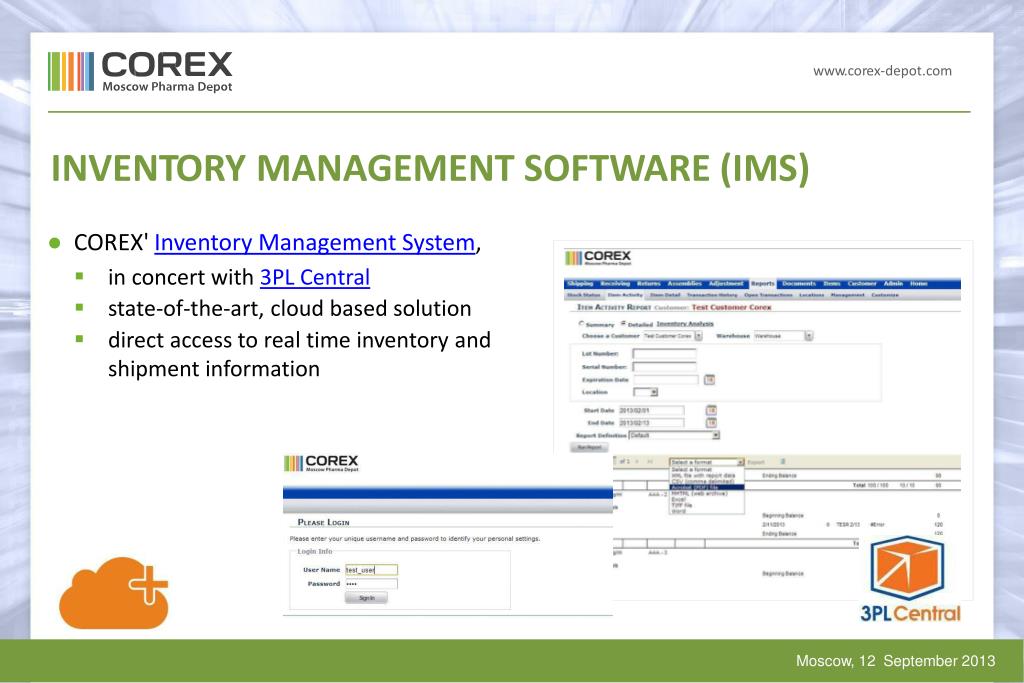
Task: Click the refresh icon in the report toolbar
Action: pyautogui.click(x=782, y=462)
